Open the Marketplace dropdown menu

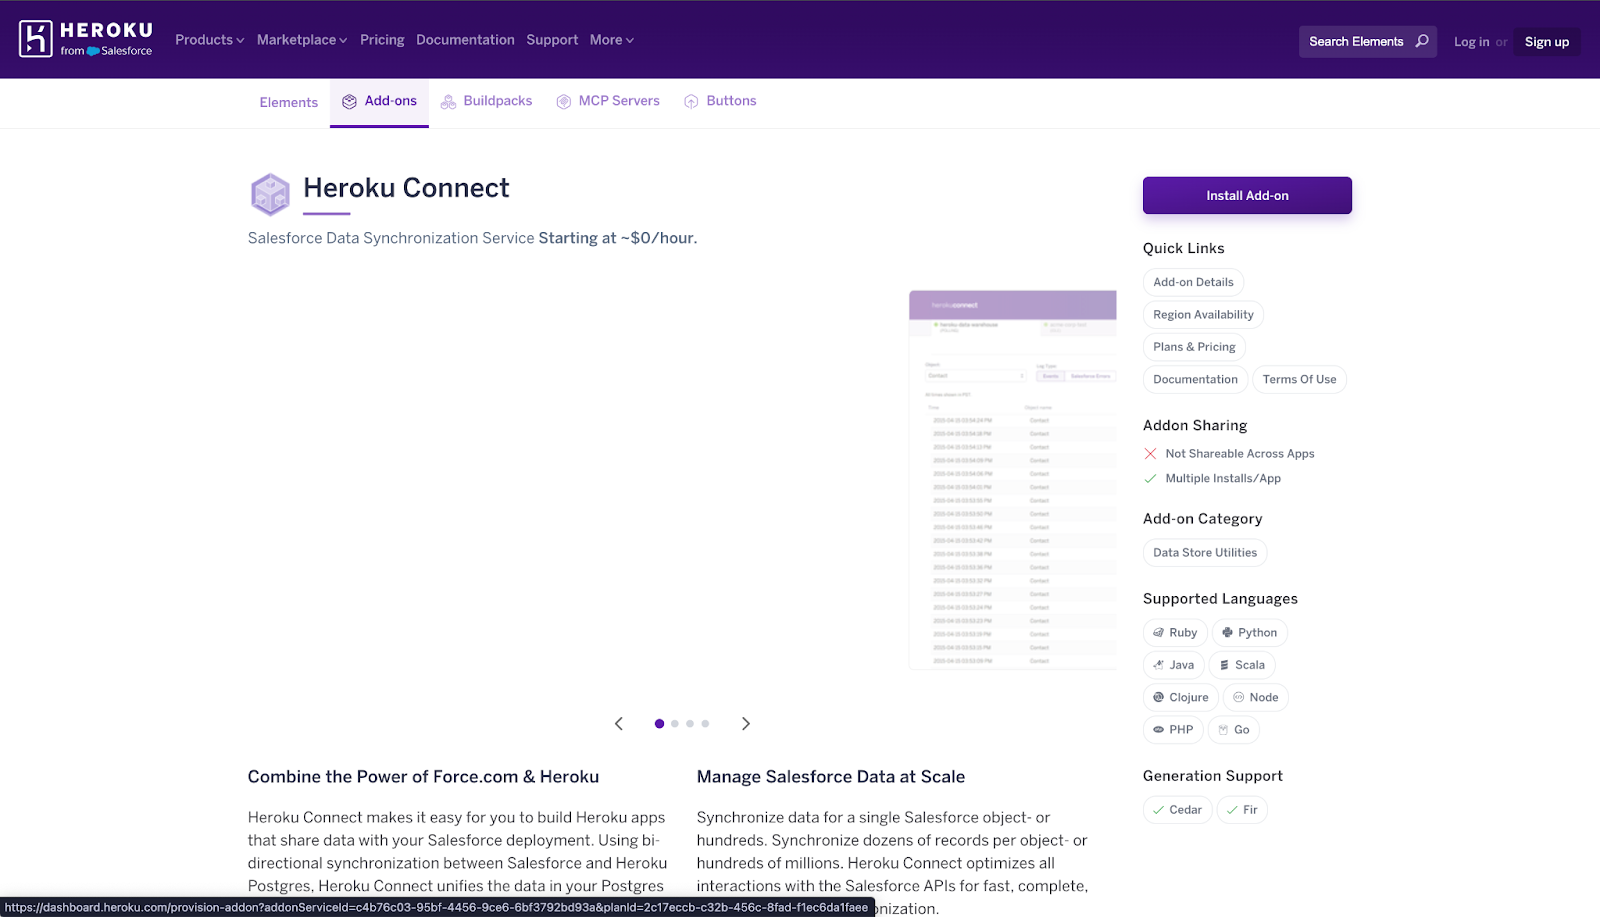(x=301, y=40)
